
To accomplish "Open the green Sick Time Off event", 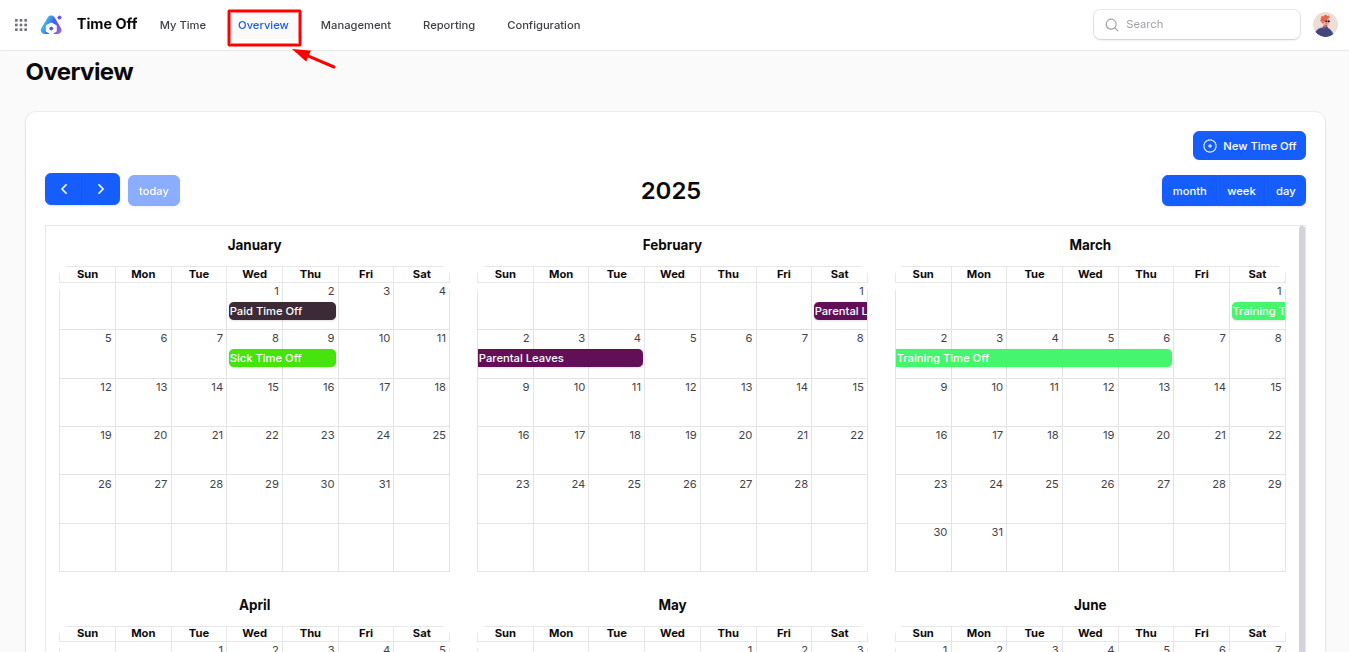I will click(282, 358).
